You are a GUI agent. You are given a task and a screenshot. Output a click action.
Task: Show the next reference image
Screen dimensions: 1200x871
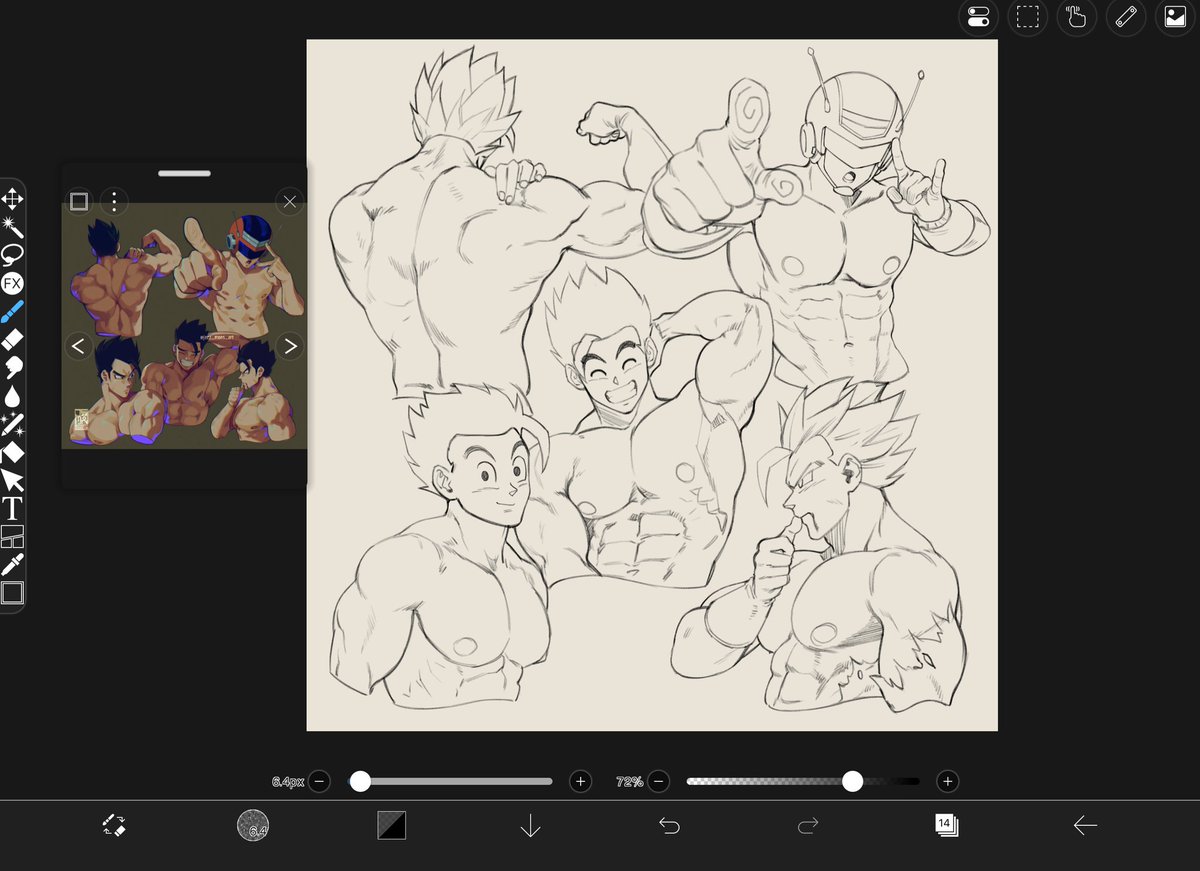(290, 345)
